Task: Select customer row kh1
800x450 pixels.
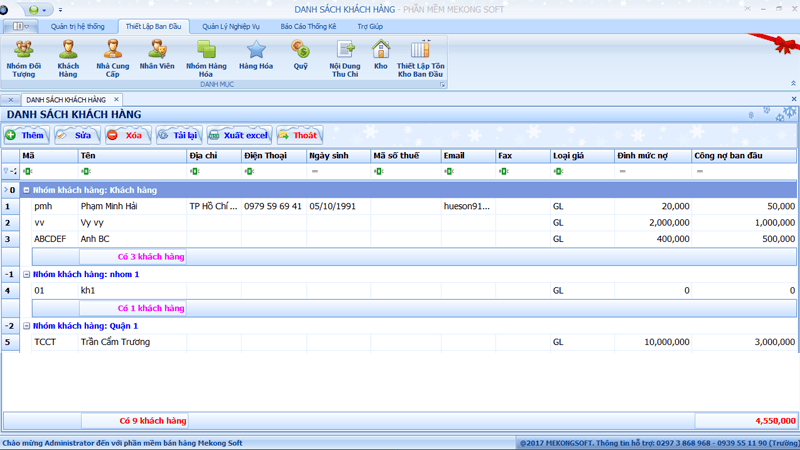Action: pos(399,291)
